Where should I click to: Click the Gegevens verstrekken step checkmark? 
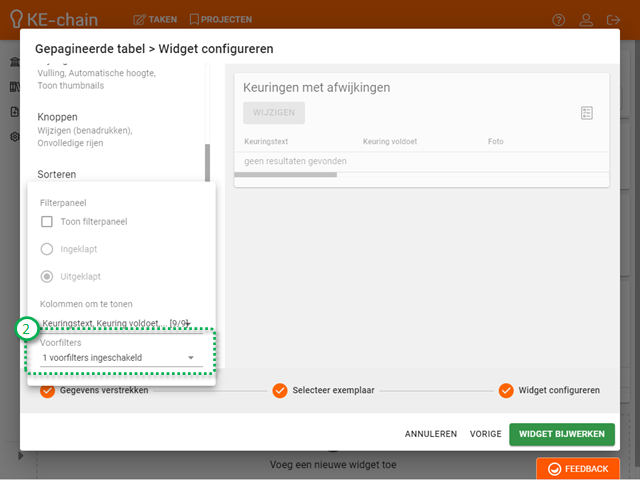tap(47, 390)
